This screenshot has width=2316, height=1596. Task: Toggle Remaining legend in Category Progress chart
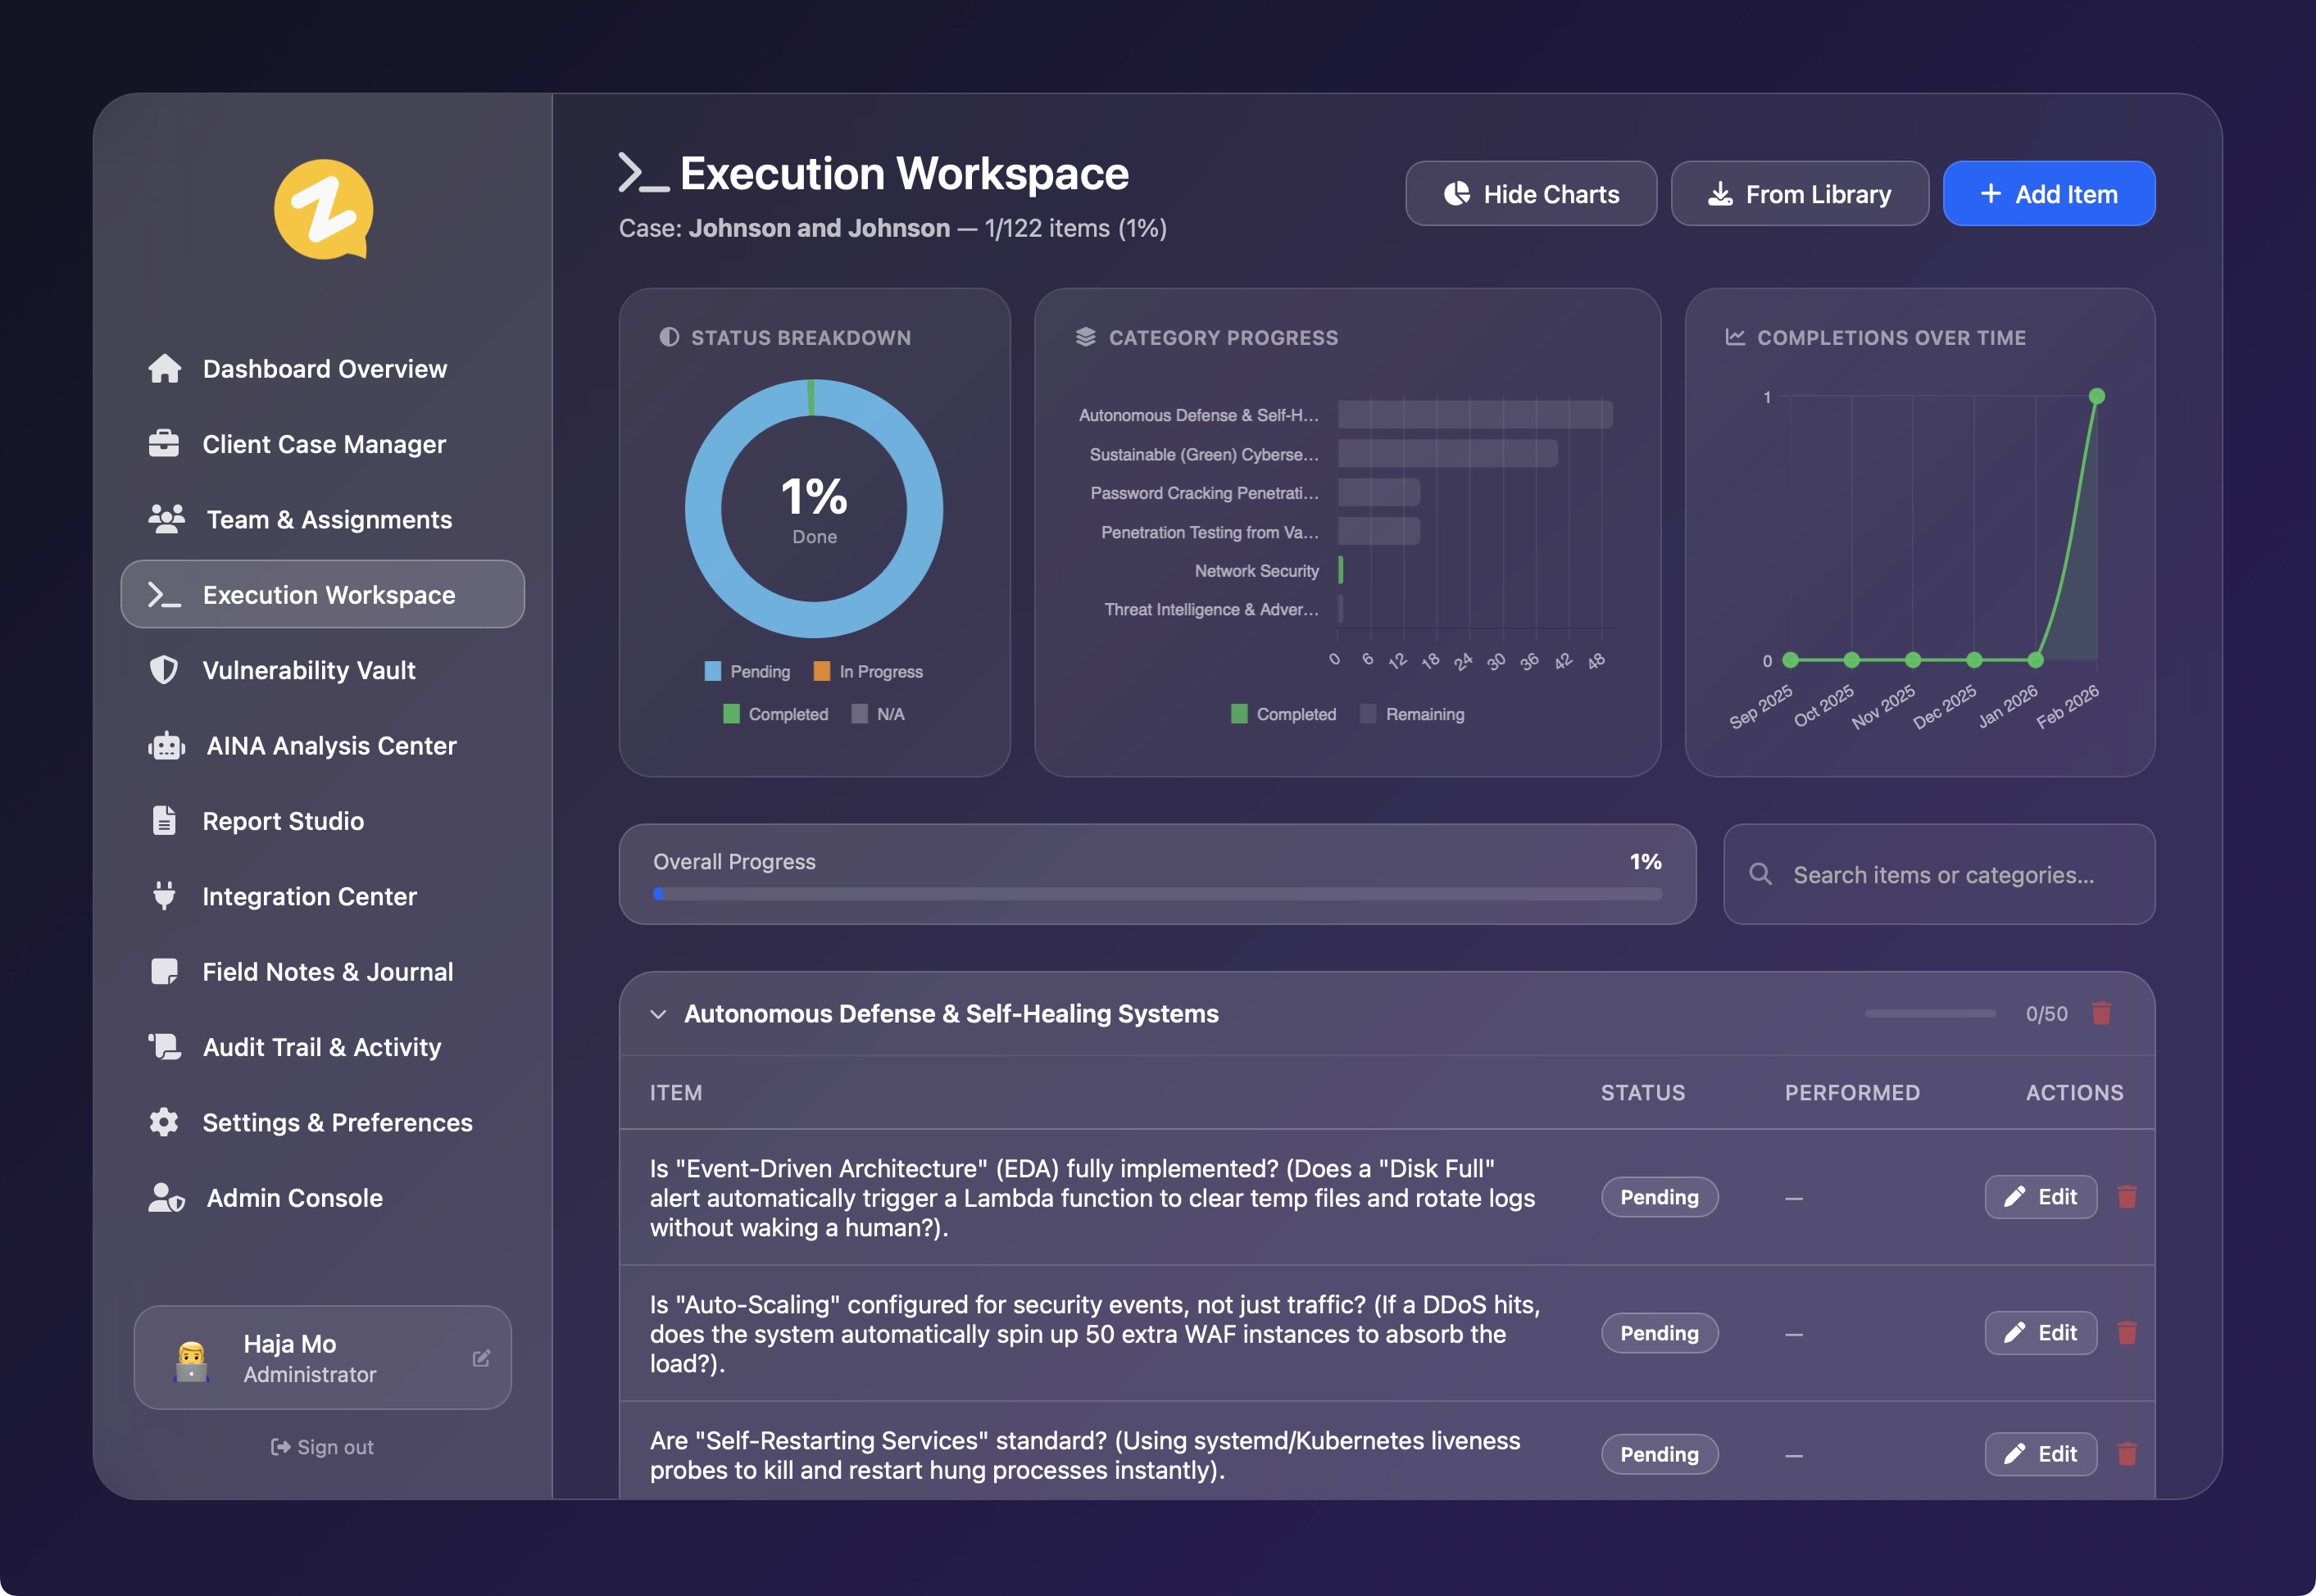(1412, 714)
